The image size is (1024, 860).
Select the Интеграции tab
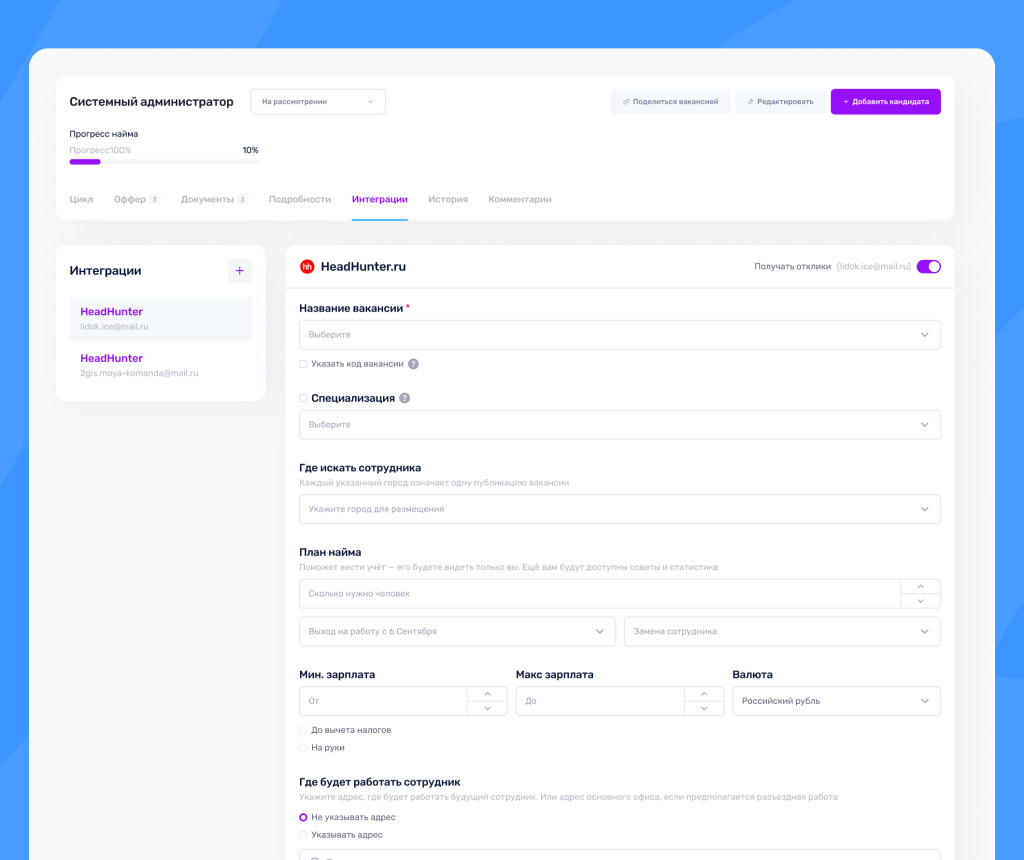pos(379,199)
